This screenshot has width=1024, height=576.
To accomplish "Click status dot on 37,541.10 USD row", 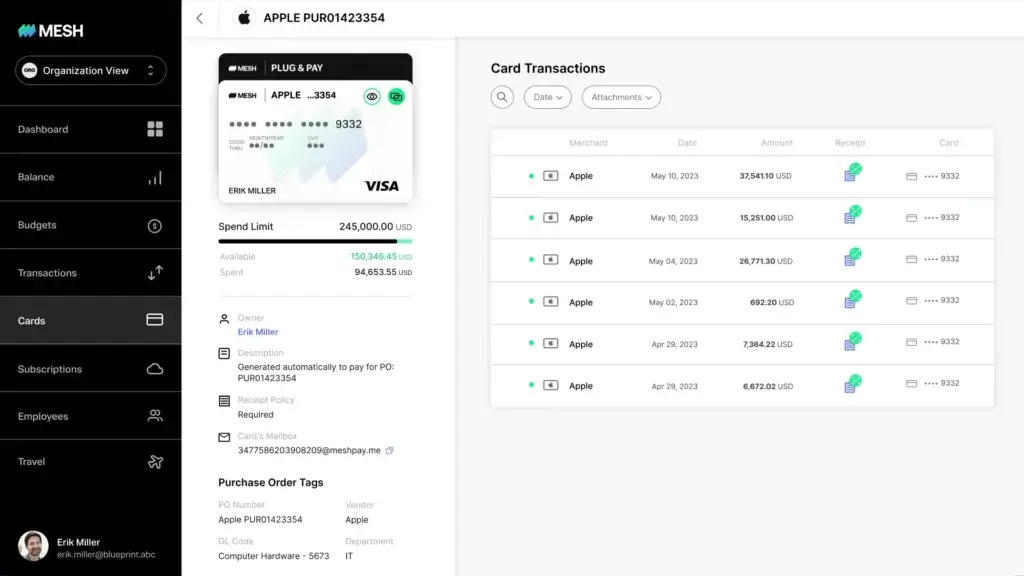I will [x=532, y=176].
